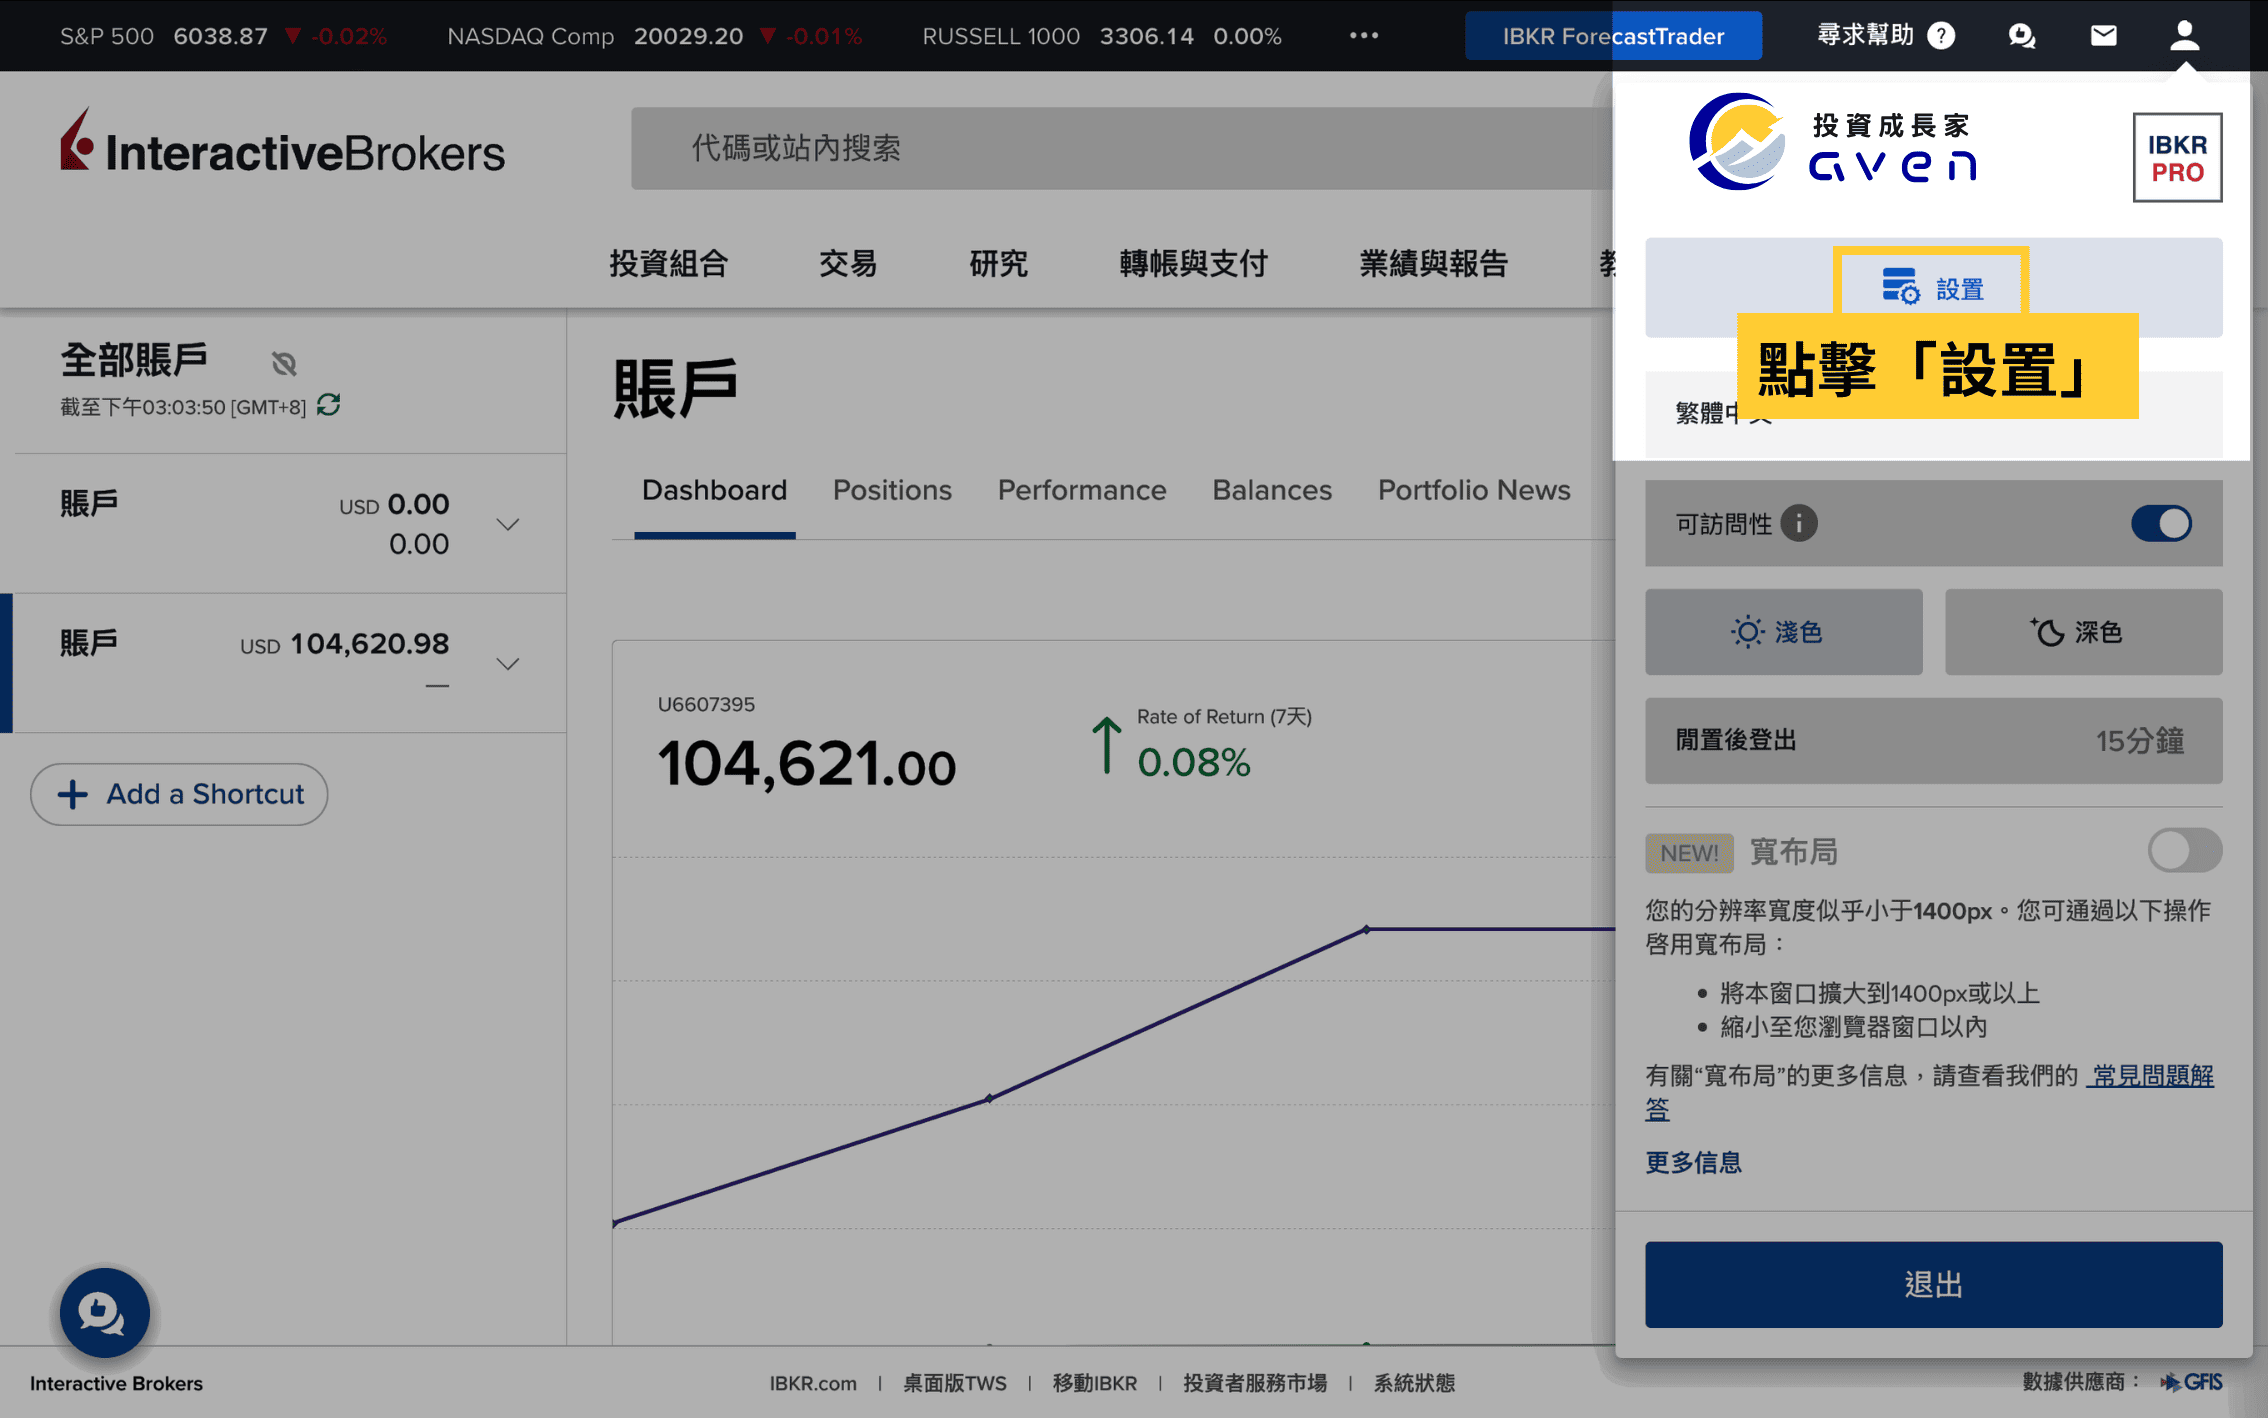Image resolution: width=2268 pixels, height=1418 pixels.
Task: Click Add a Shortcut button
Action: (x=179, y=794)
